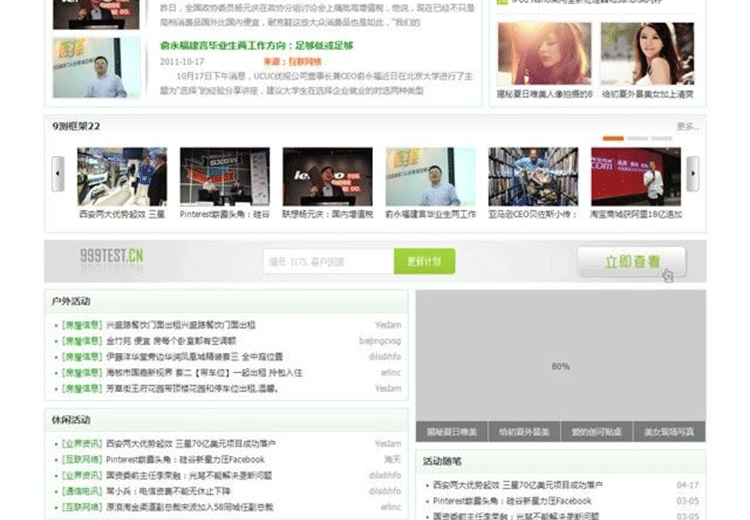Screen dimensions: 750x520
Task: Open the 亚马逊CEO贝佐斯 bookshelf thumbnail
Action: coord(533,177)
